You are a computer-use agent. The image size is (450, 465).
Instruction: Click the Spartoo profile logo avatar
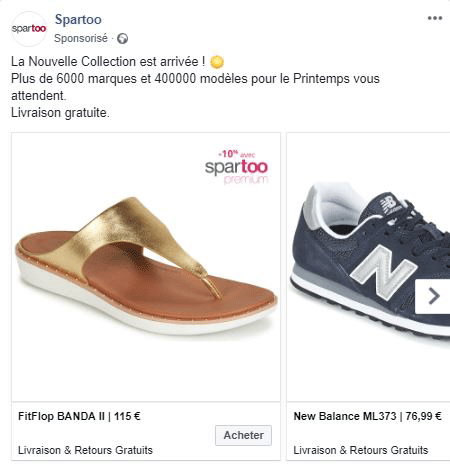[29, 29]
